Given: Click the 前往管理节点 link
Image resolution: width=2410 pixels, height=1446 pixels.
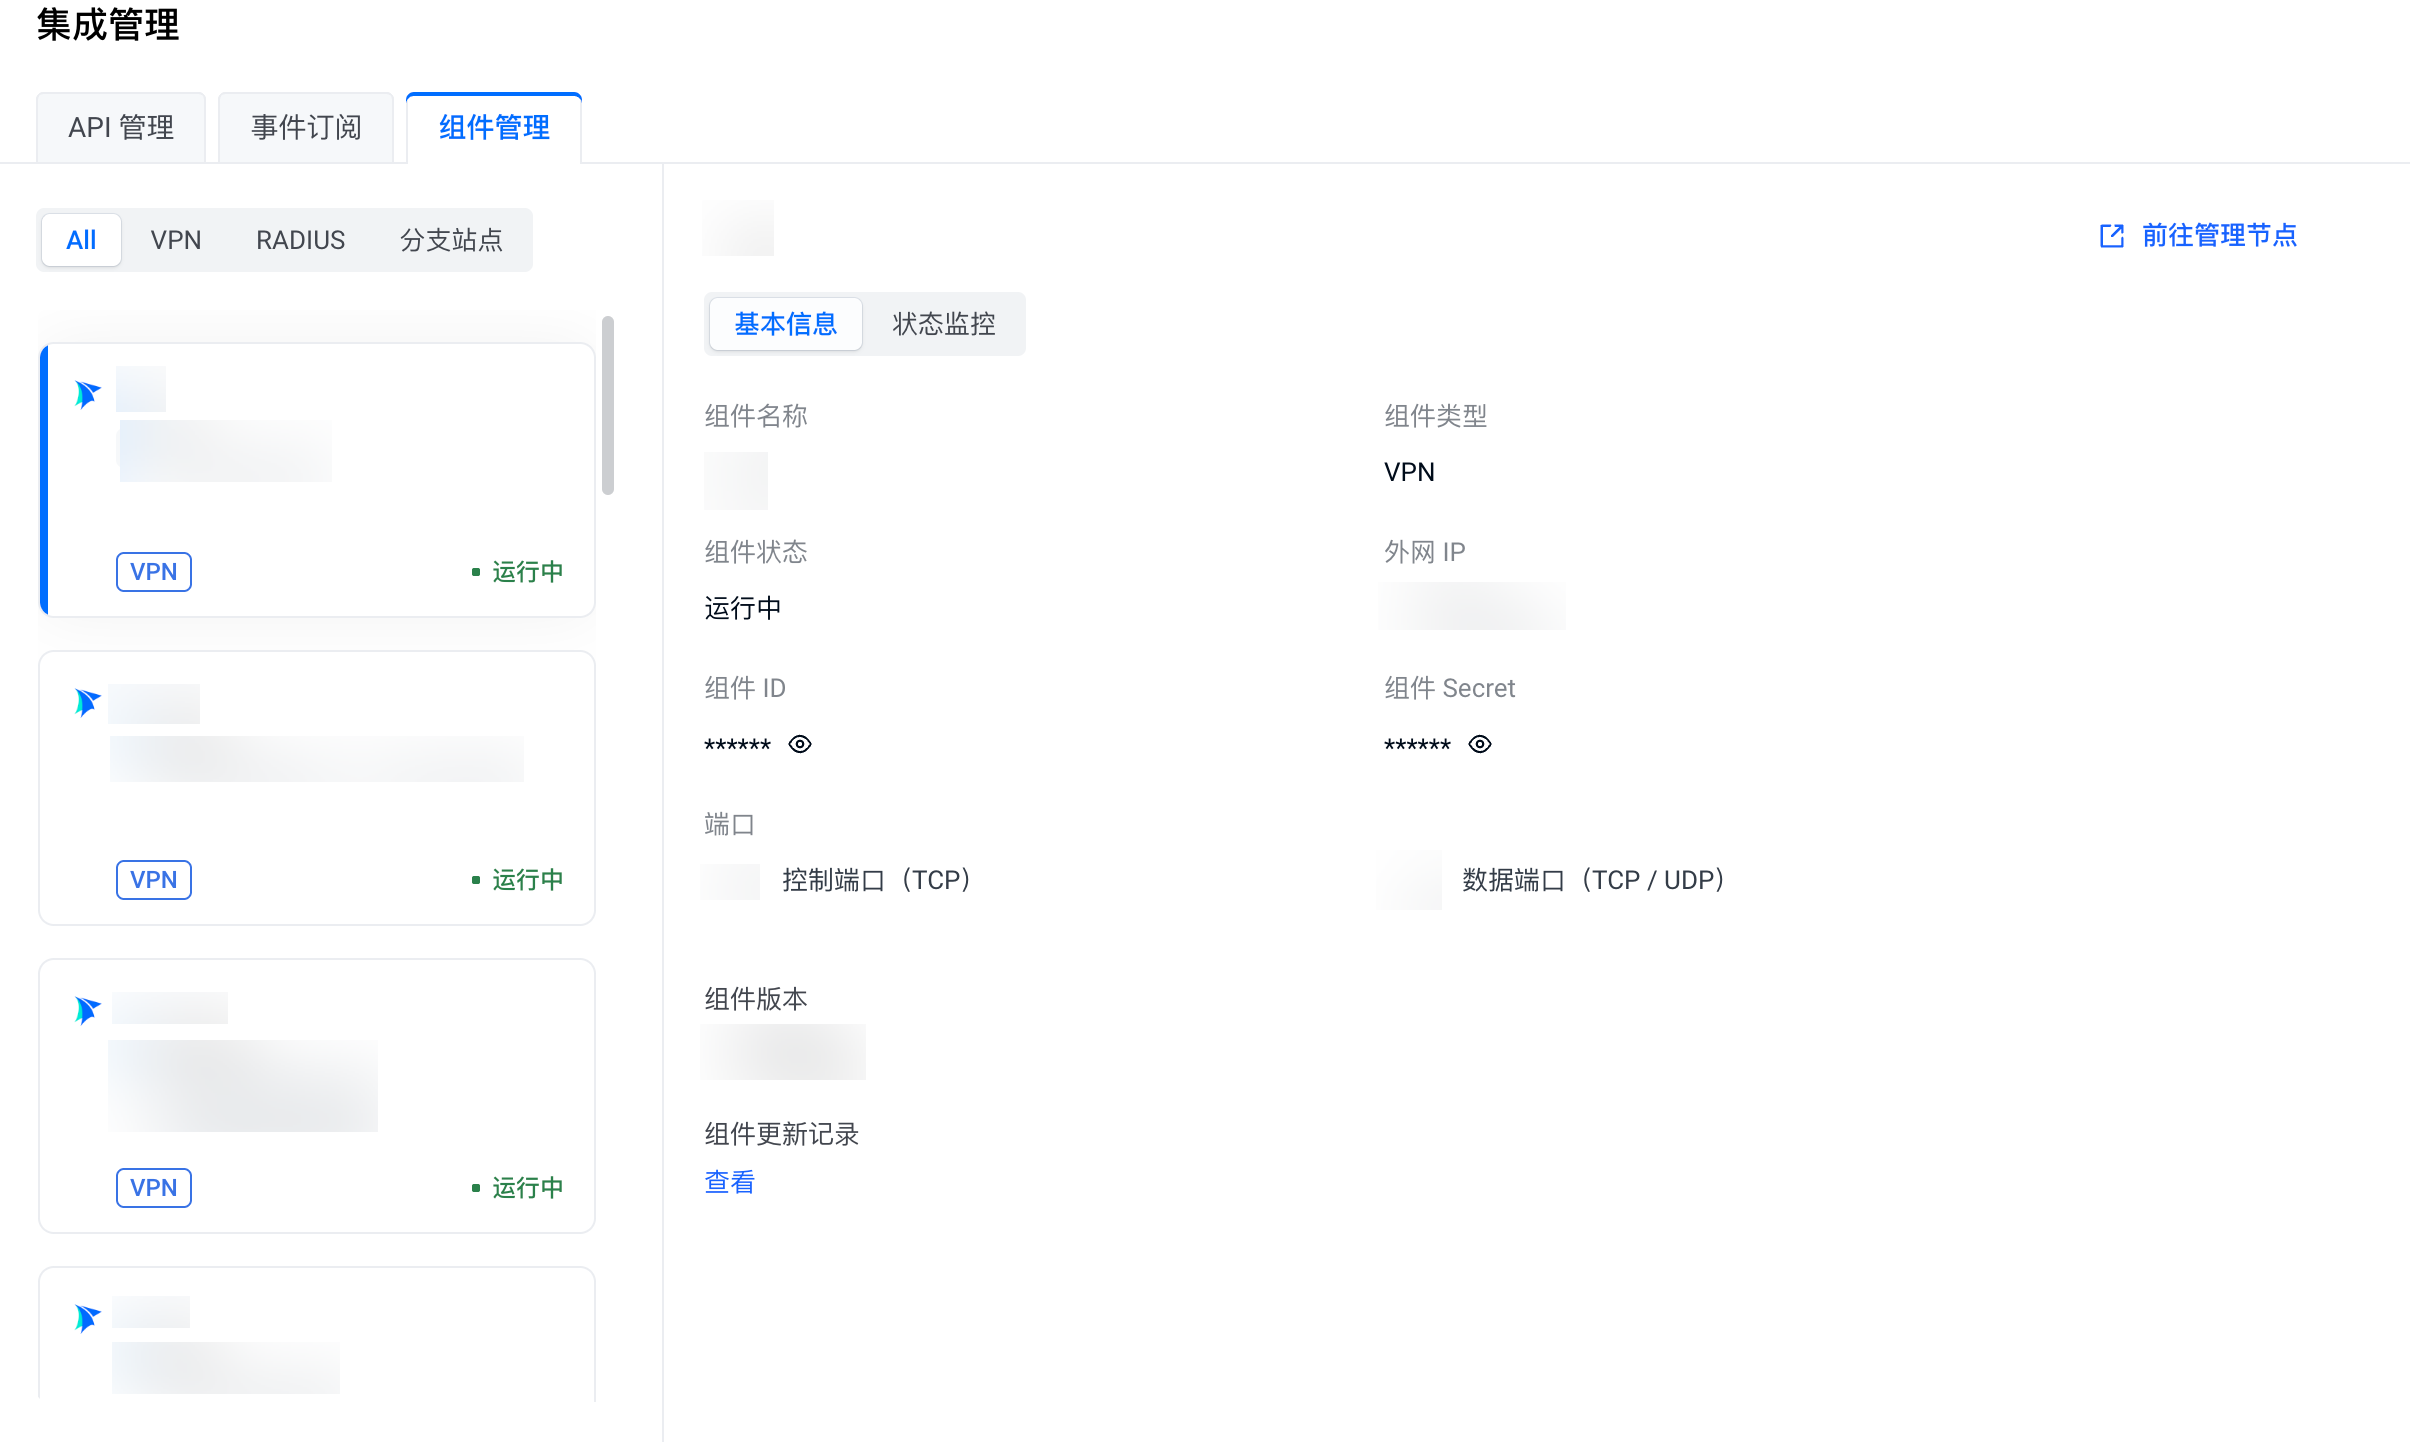Looking at the screenshot, I should (2218, 236).
